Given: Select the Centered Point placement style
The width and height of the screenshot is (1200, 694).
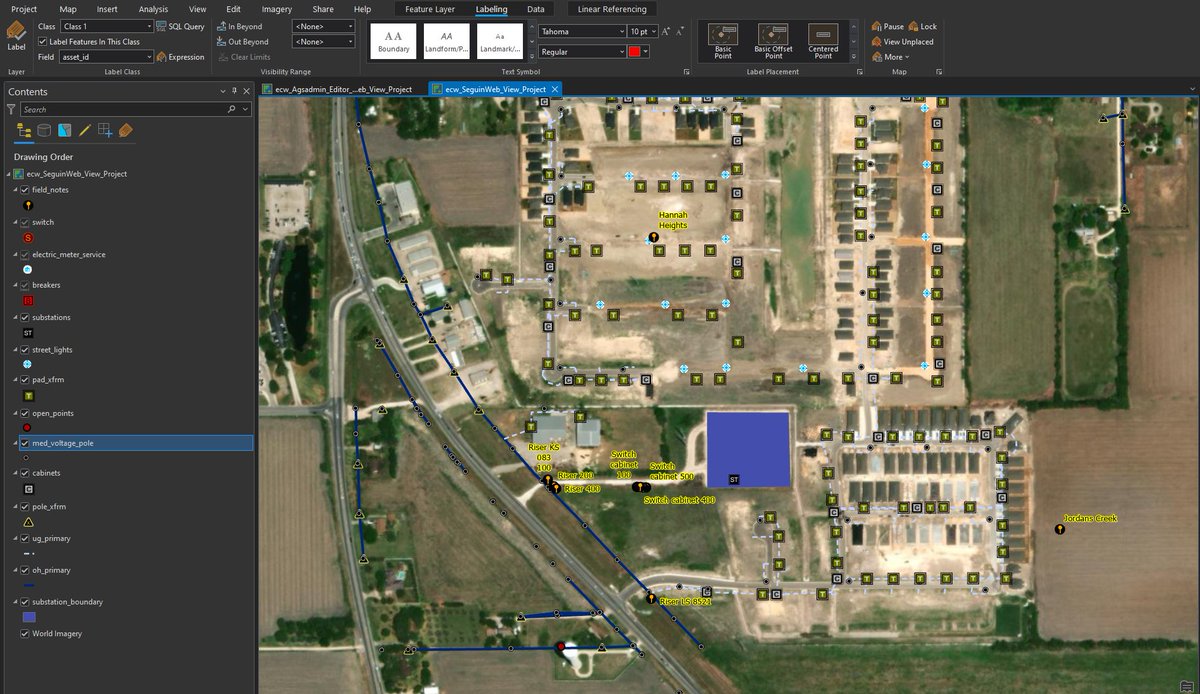Looking at the screenshot, I should coord(823,41).
